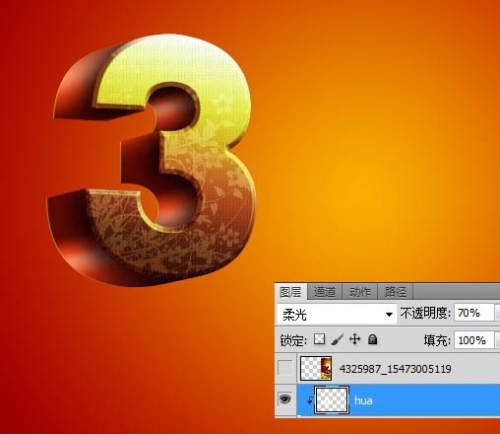Expand the 不透明度 opacity slider arrow
This screenshot has height=434, width=500.
coord(498,313)
